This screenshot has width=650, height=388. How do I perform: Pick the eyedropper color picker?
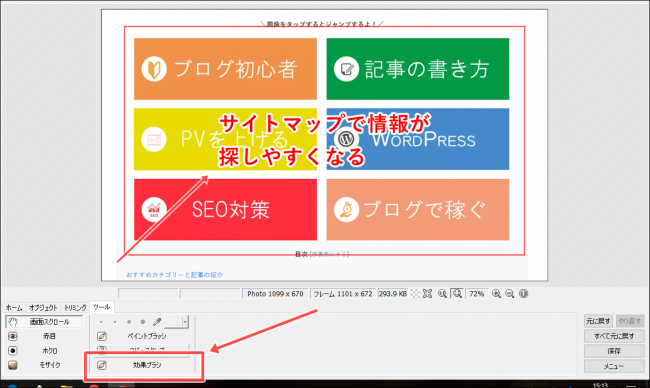[157, 322]
